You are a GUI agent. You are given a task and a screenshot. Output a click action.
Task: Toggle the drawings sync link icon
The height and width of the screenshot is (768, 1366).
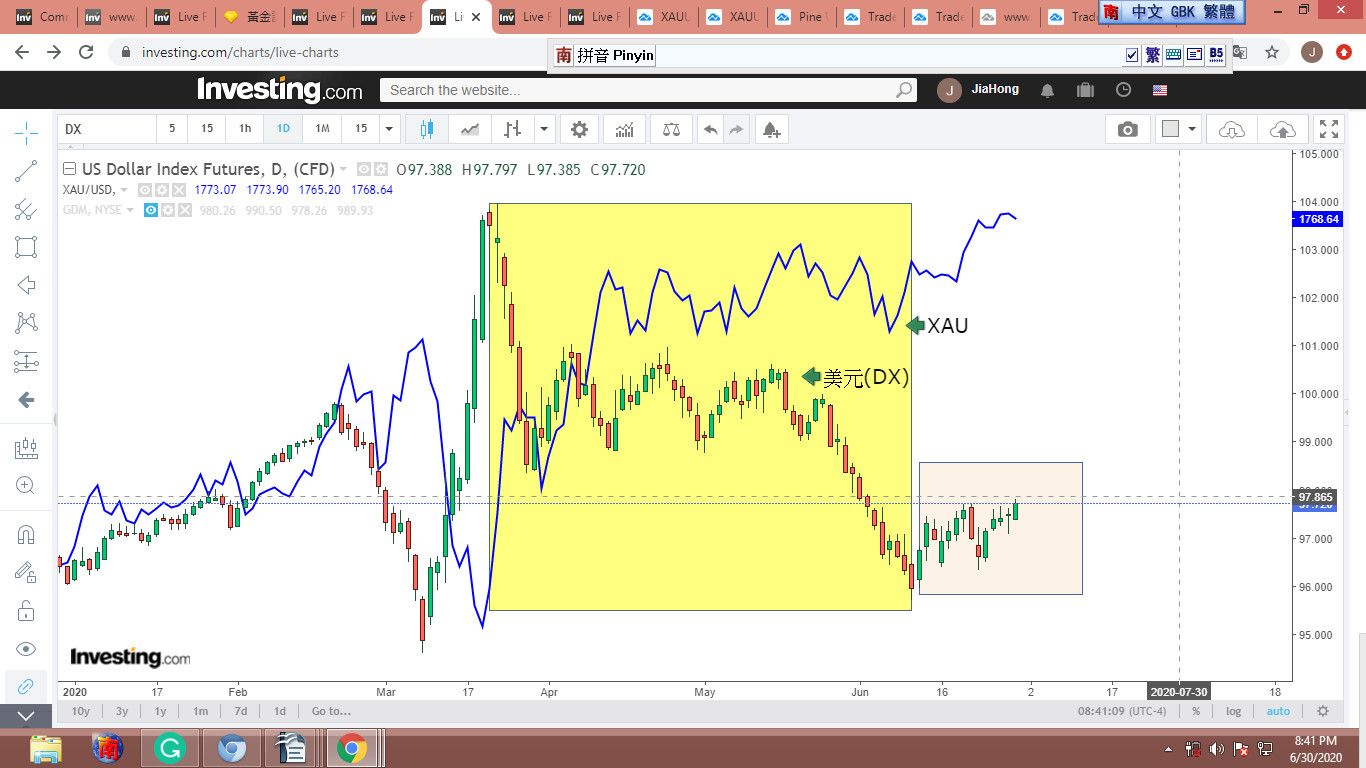(x=26, y=686)
